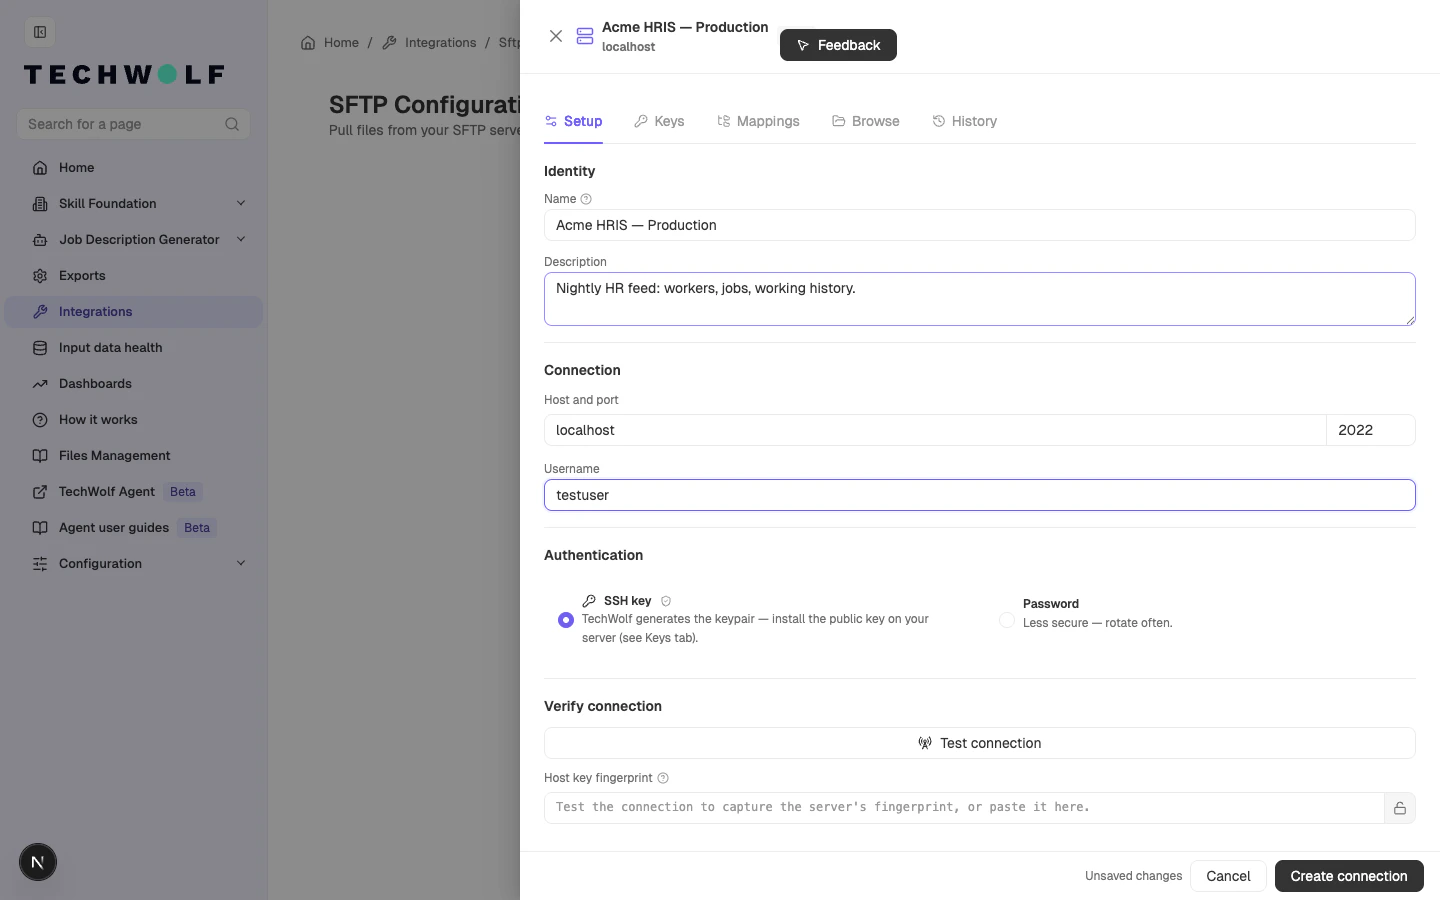This screenshot has width=1440, height=900.
Task: Click the Beta badge next to Agent user guides
Action: (x=197, y=528)
